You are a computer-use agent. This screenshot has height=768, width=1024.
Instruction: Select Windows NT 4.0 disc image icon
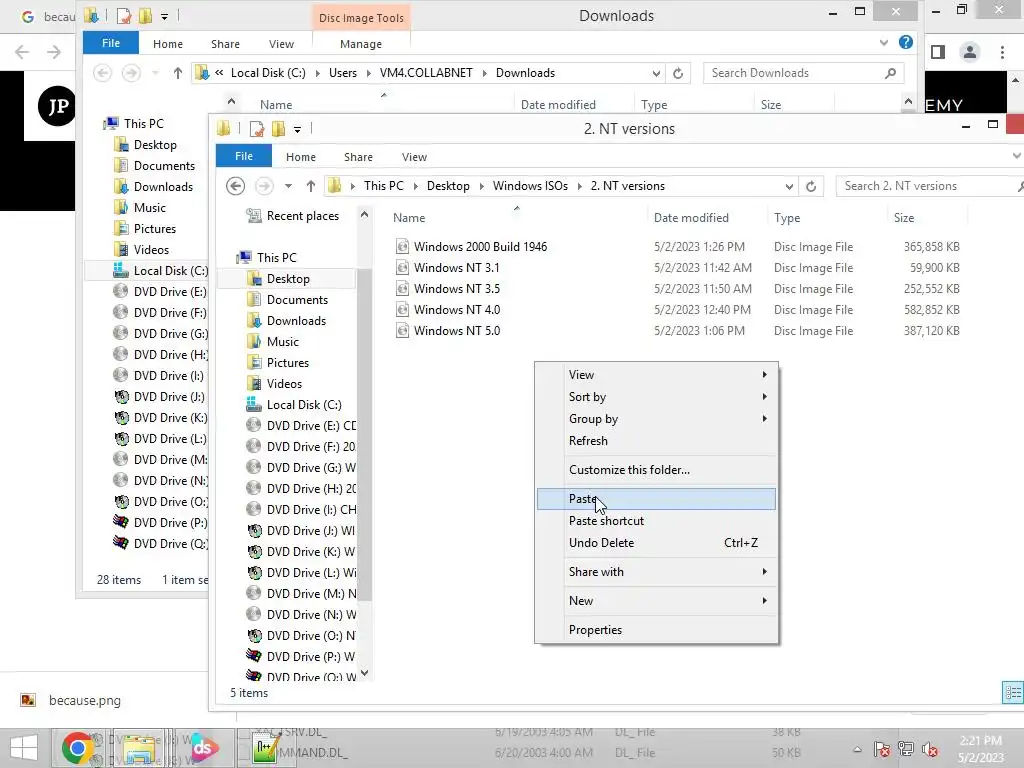[x=403, y=309]
